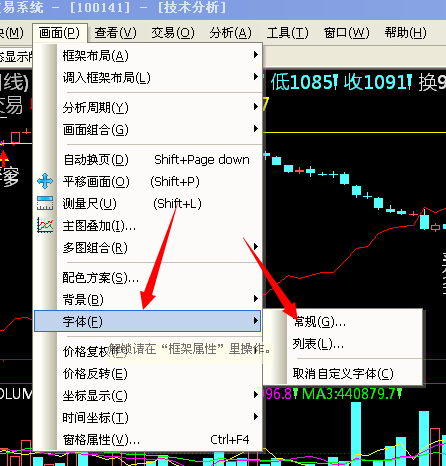This screenshot has height=466, width=446.
Task: Expand the 时间坐标(T) submenu arrow
Action: 256,417
